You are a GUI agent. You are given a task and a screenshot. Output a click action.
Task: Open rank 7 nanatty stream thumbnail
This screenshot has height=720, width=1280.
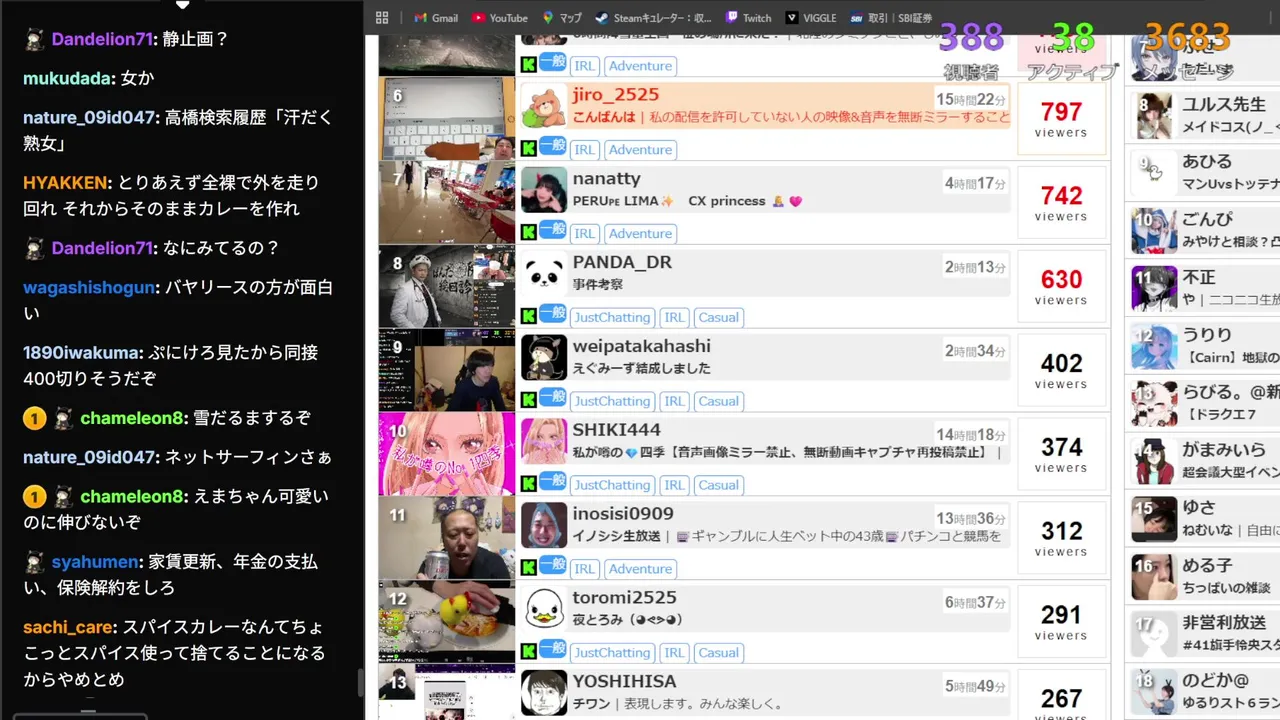(447, 203)
